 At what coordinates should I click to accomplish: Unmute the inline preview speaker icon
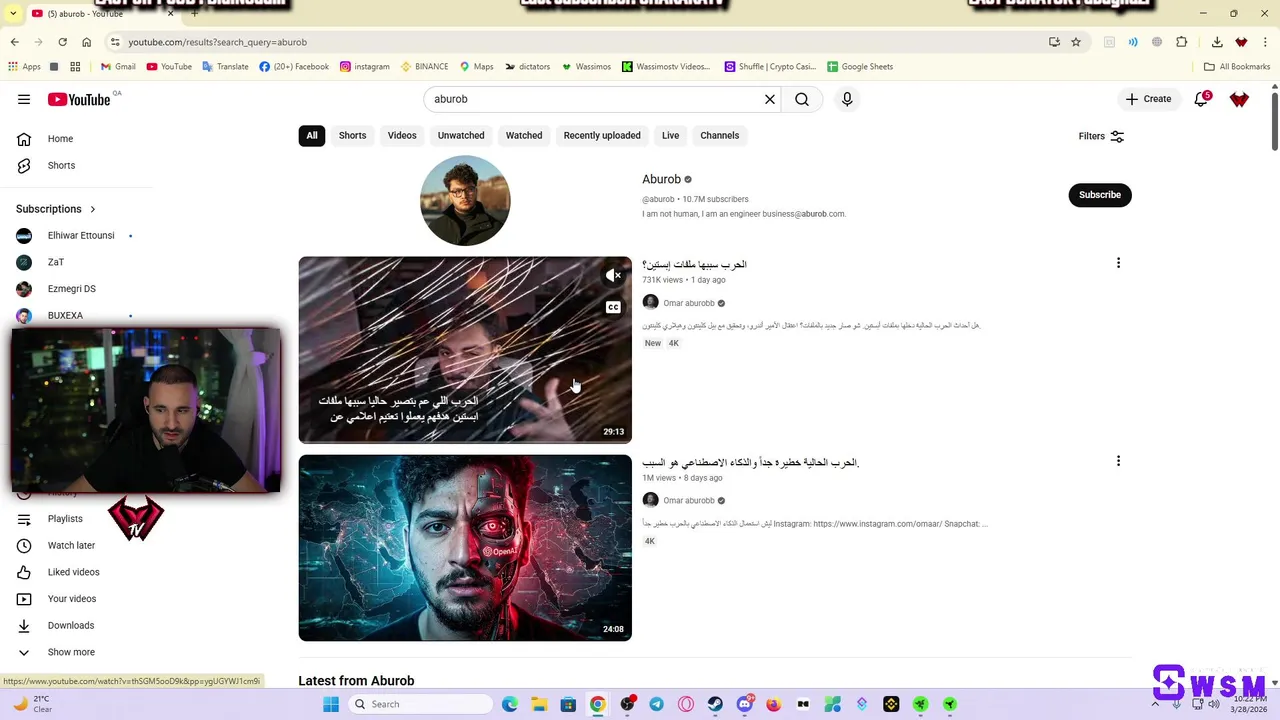[613, 275]
